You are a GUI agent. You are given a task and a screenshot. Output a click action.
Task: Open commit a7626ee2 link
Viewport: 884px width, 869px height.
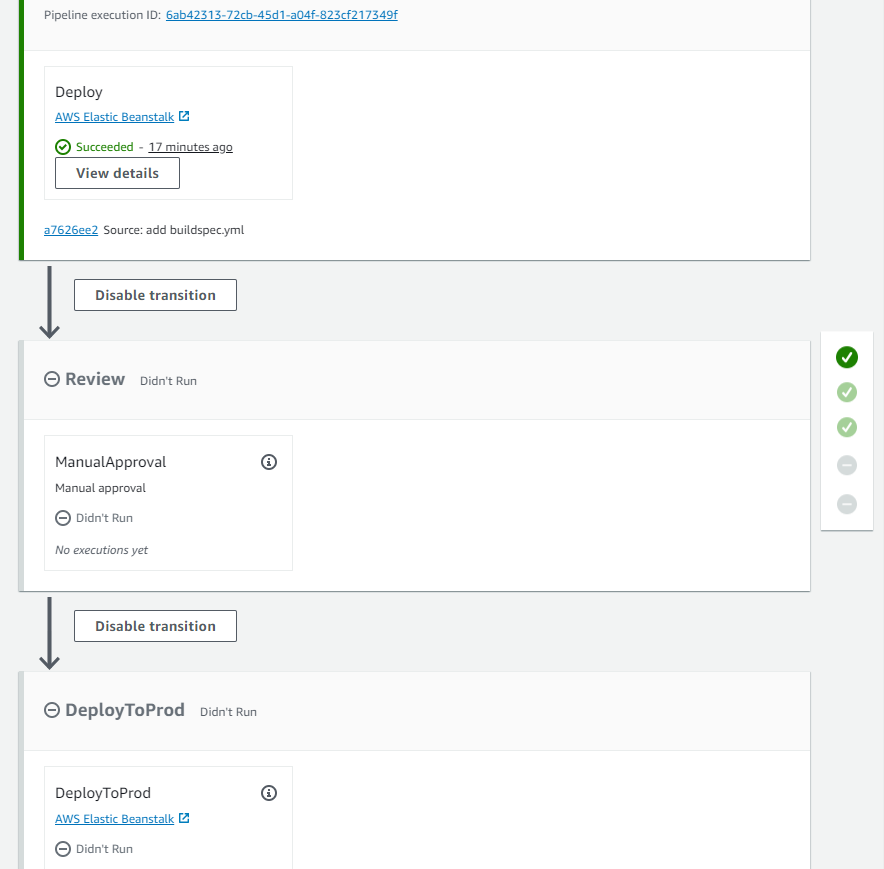(x=71, y=230)
